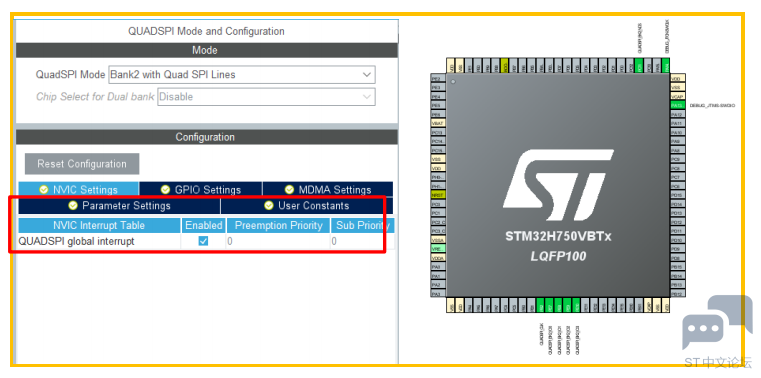Switch to the GPIO Settings tab
The height and width of the screenshot is (378, 761).
click(200, 190)
